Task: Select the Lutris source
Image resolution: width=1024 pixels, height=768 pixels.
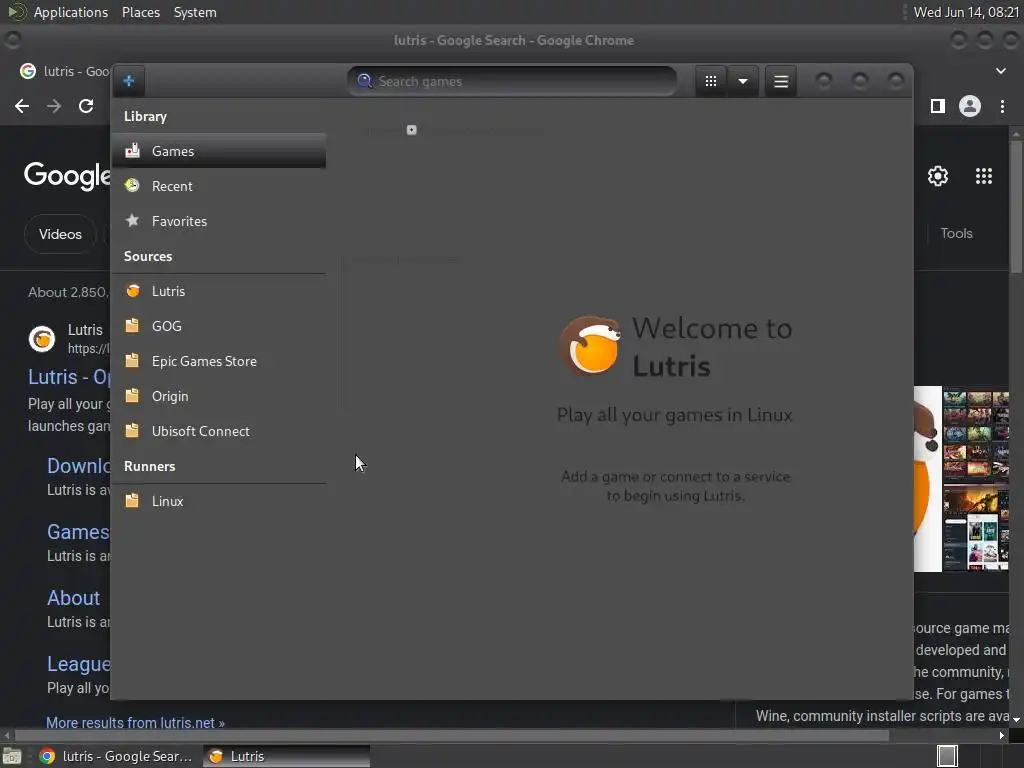Action: [x=219, y=291]
